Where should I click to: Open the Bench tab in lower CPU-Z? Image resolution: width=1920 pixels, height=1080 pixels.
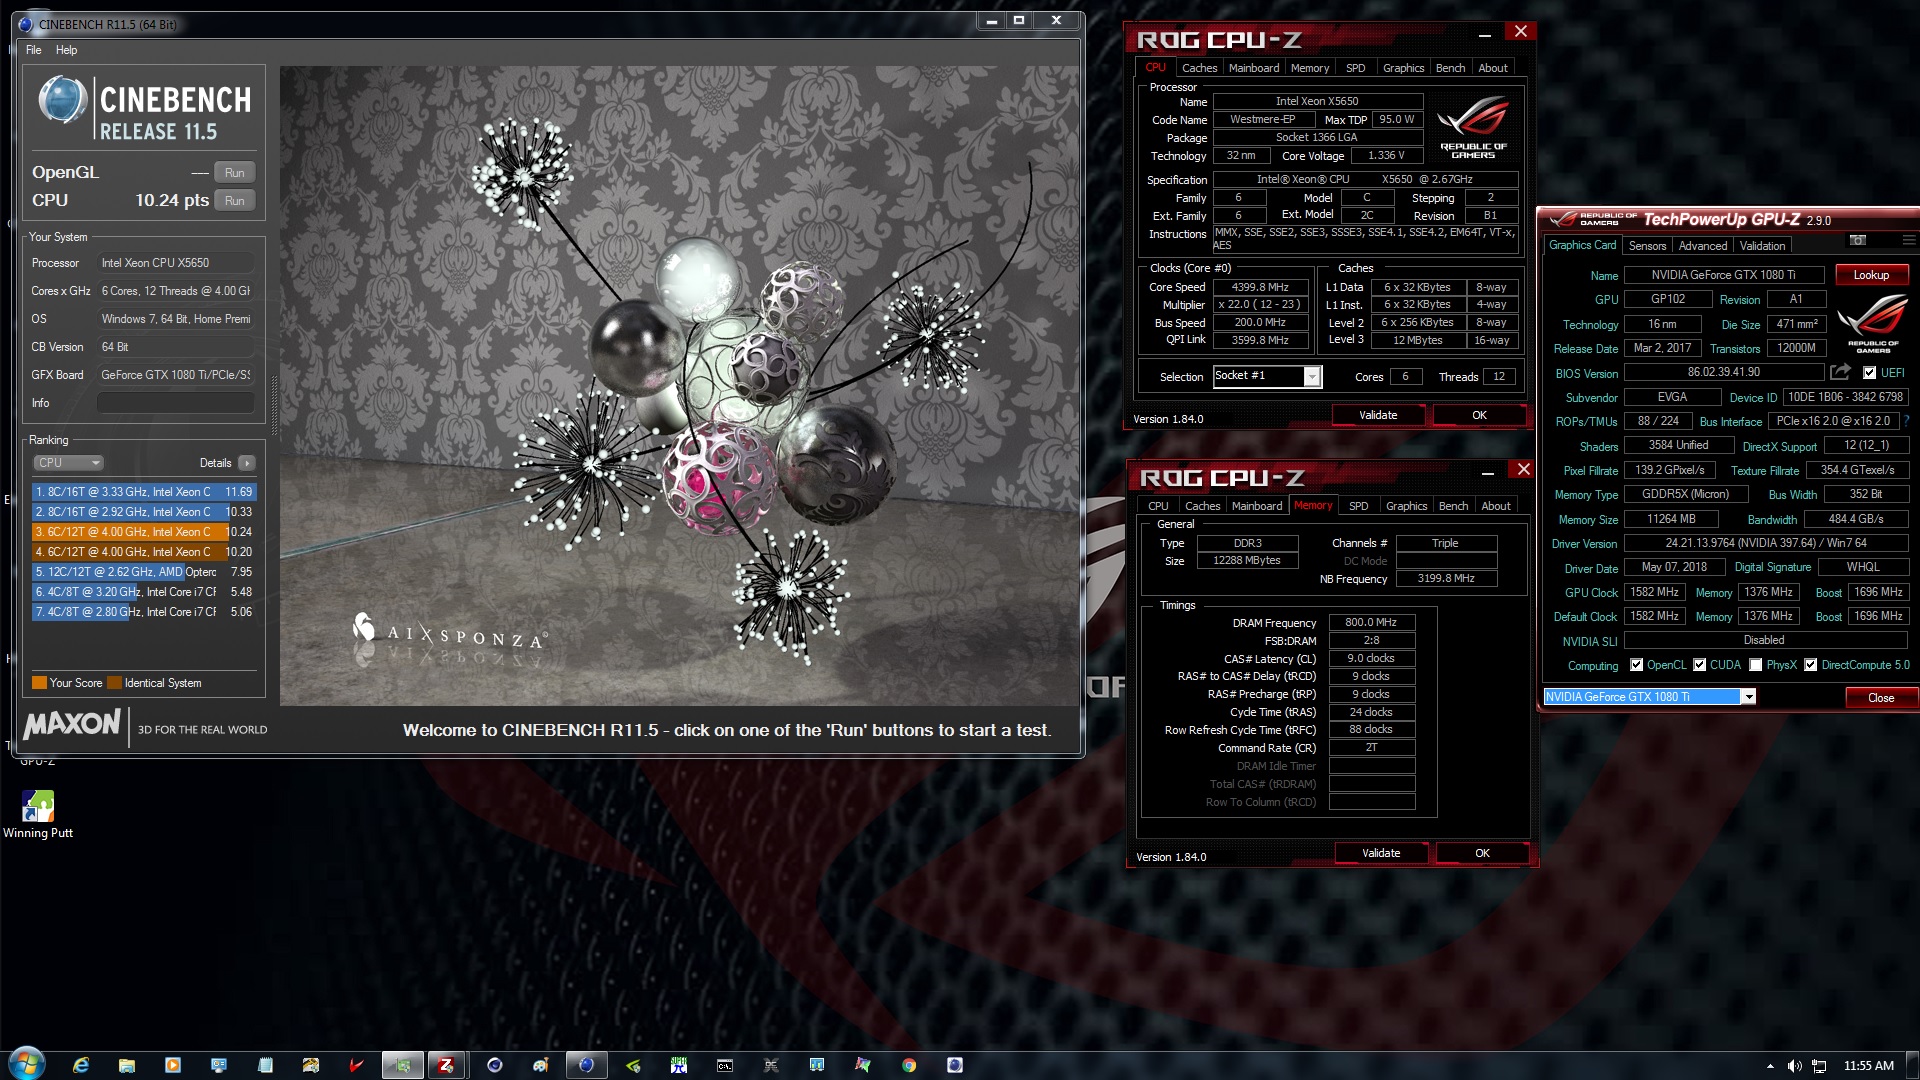click(x=1453, y=506)
